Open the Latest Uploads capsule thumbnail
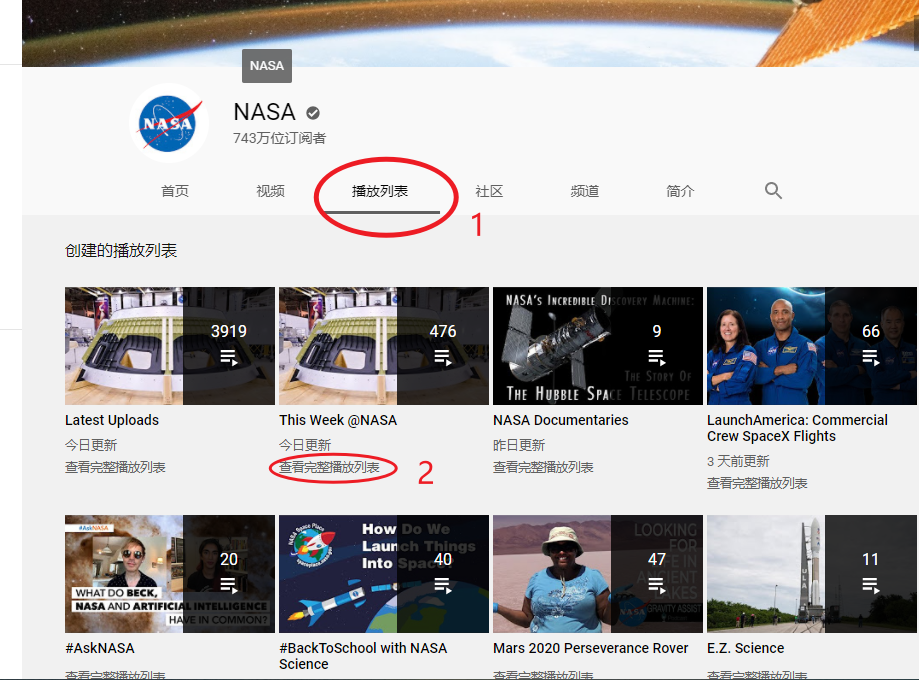 click(170, 346)
